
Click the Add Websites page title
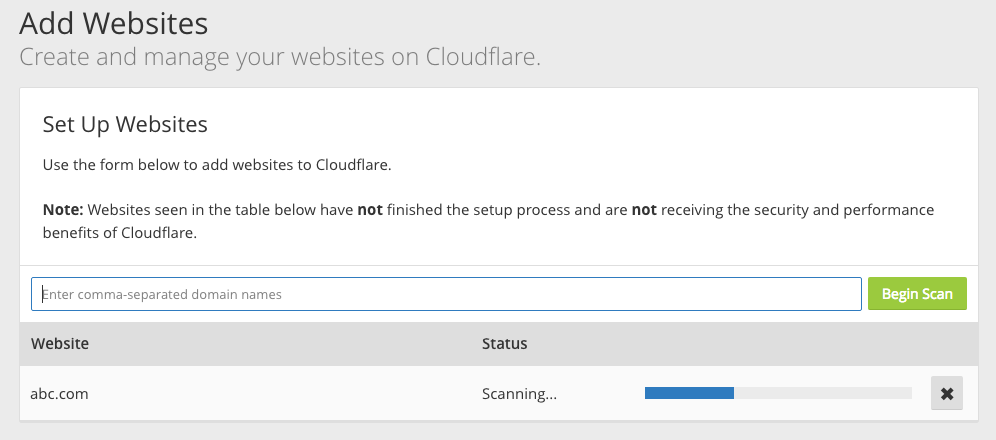(114, 23)
